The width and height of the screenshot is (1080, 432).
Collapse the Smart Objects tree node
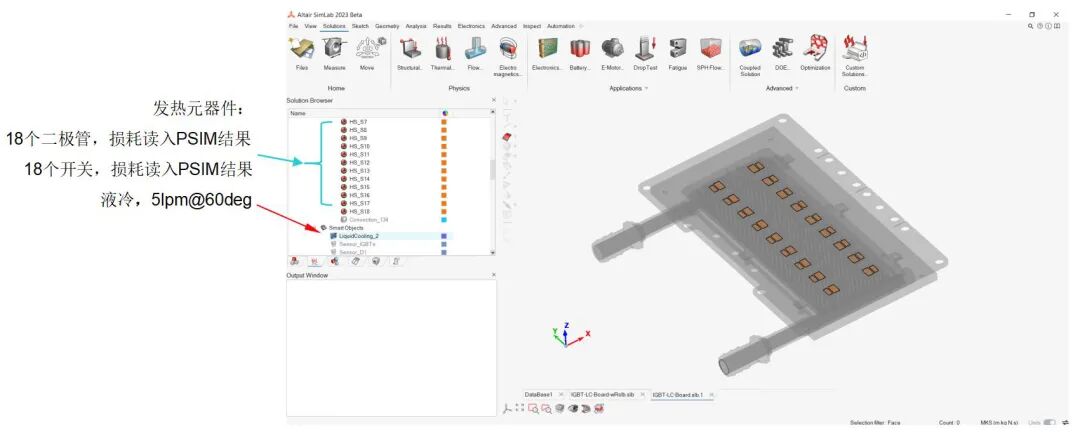[324, 227]
